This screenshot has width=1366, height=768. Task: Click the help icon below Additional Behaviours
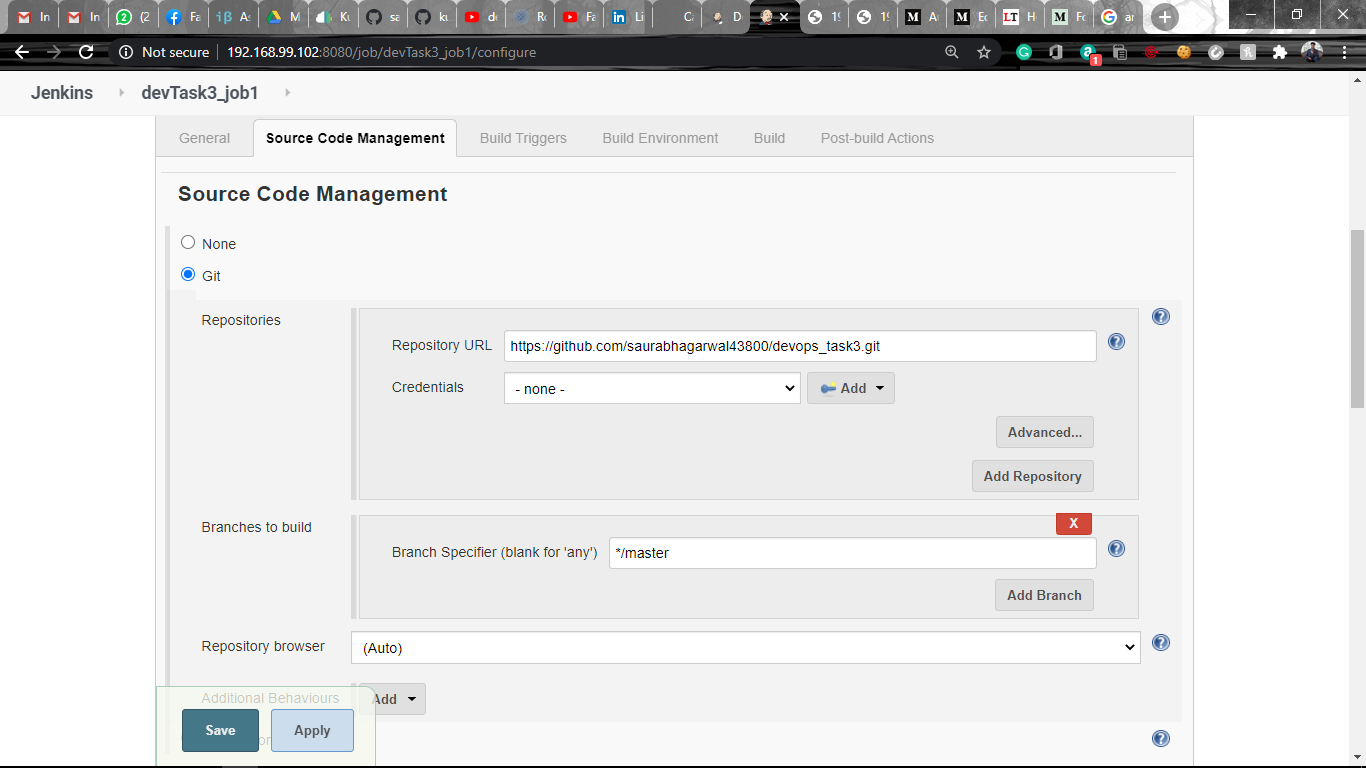pyautogui.click(x=1161, y=738)
